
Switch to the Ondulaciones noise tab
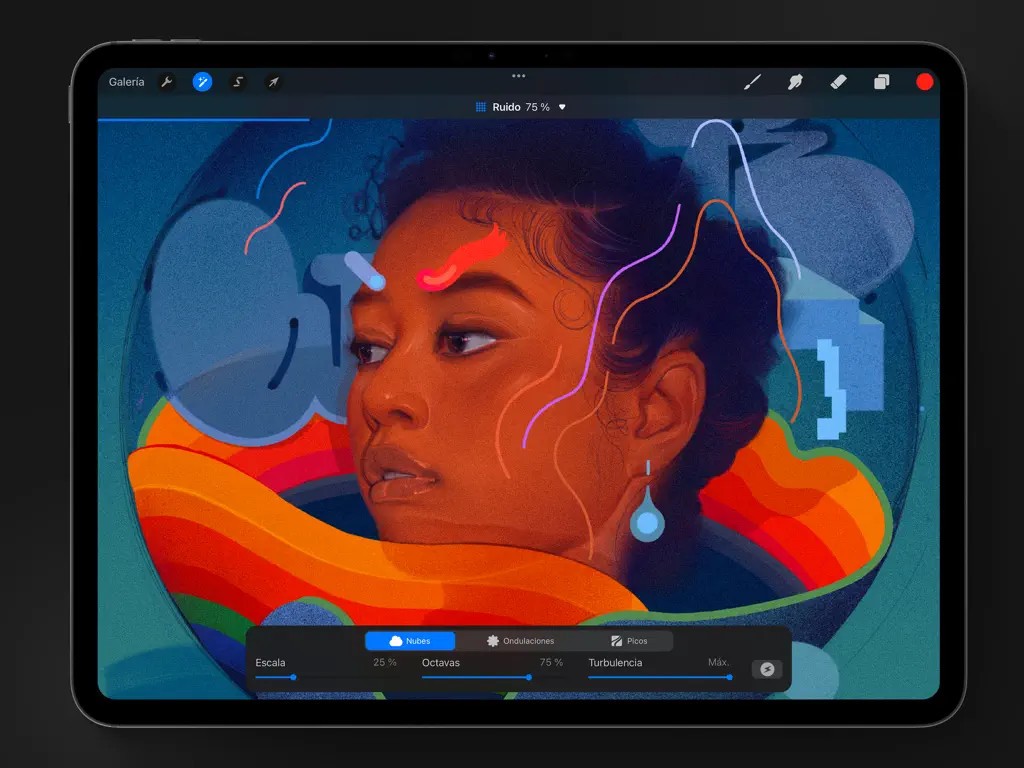coord(519,641)
